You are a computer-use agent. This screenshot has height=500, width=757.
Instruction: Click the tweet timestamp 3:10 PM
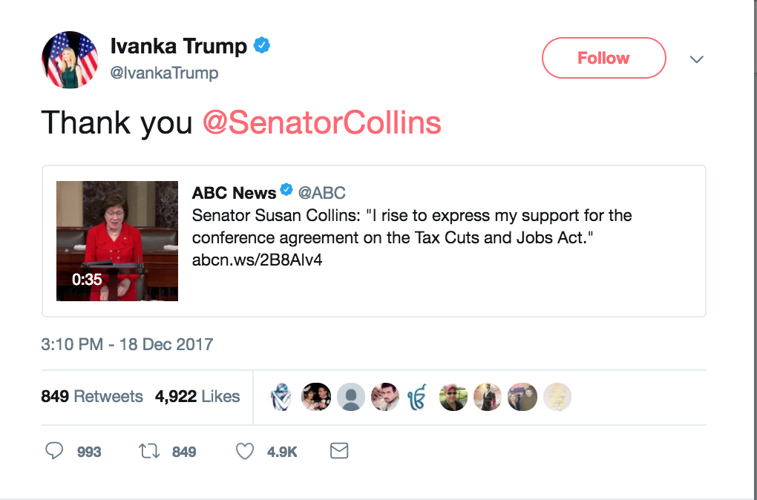tap(126, 345)
